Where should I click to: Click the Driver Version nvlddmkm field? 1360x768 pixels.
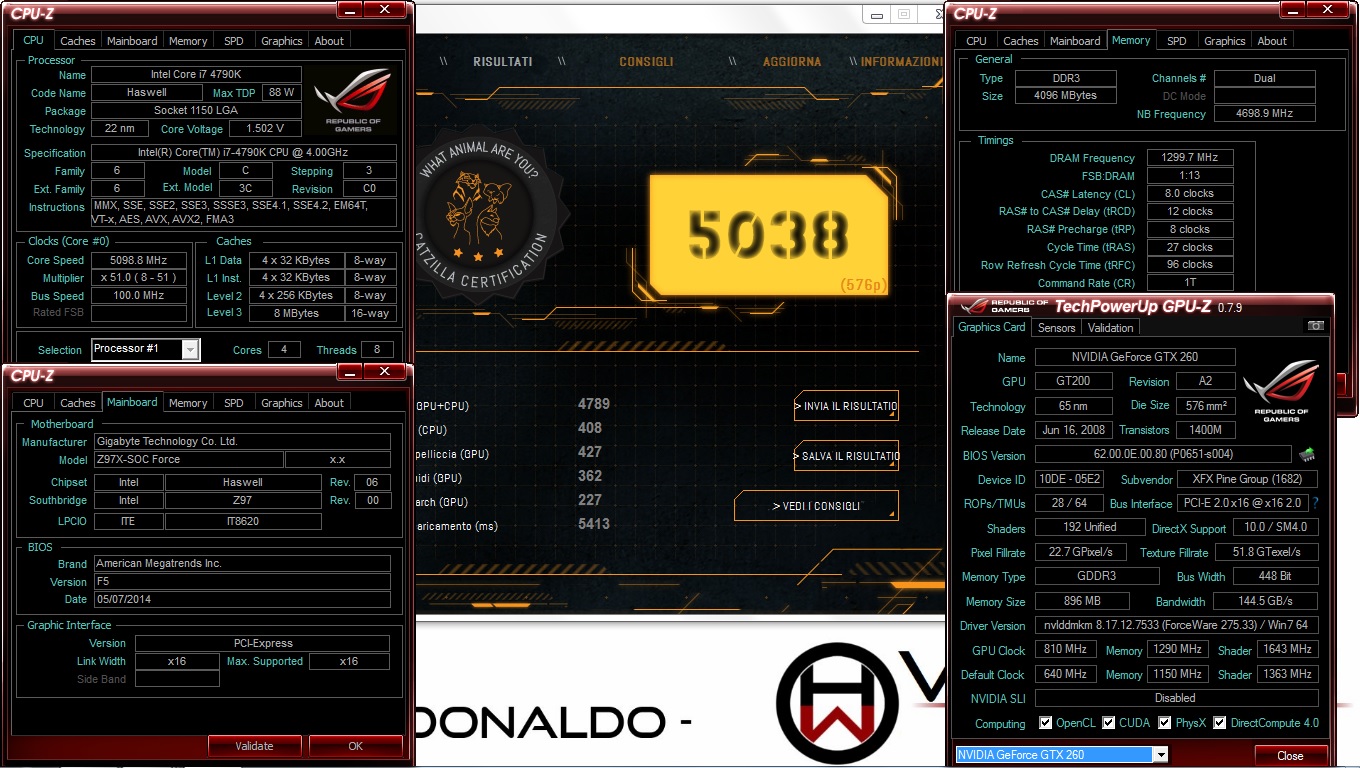(x=1177, y=626)
